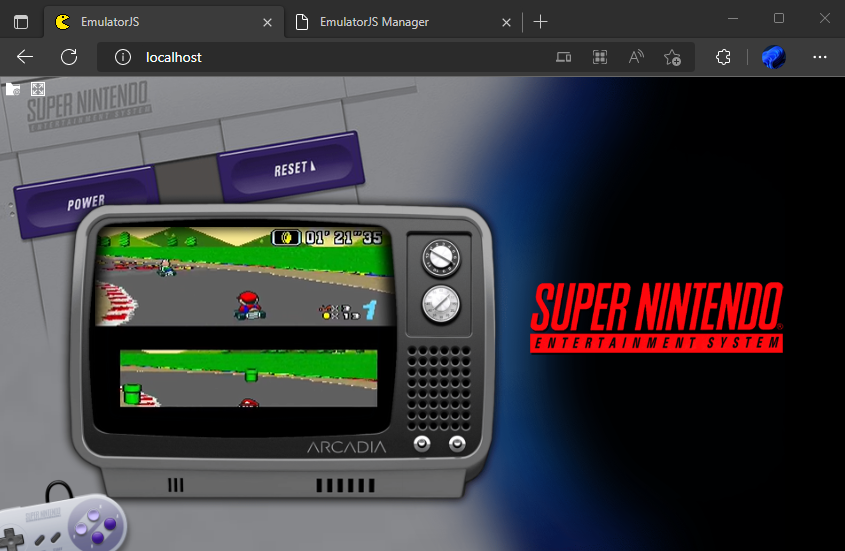The width and height of the screenshot is (845, 551).
Task: Maximize the browser window
Action: point(779,19)
